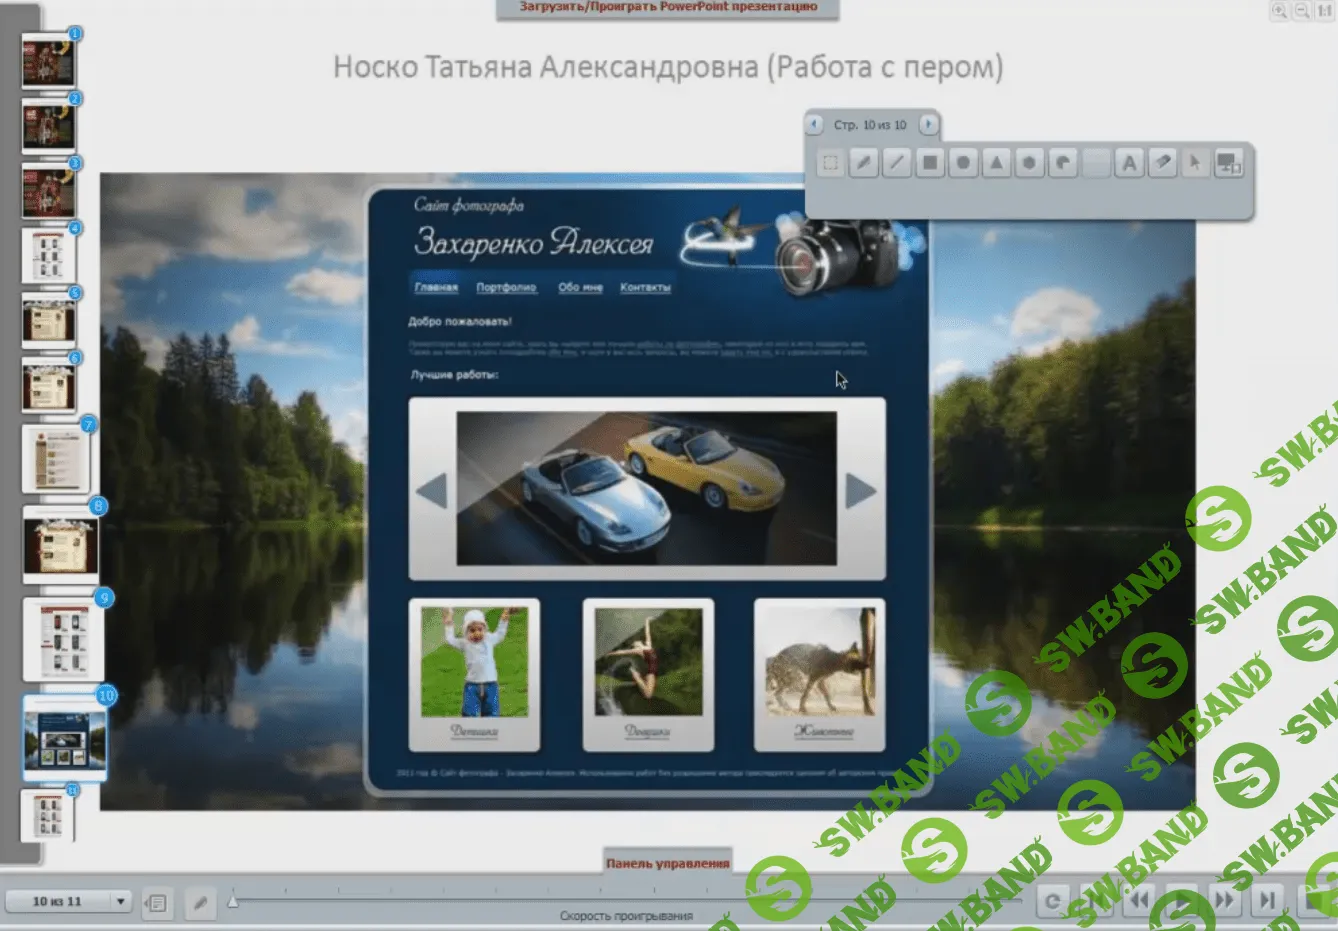Go to previous page in drawing toolbar
Viewport: 1338px width, 931px height.
814,124
